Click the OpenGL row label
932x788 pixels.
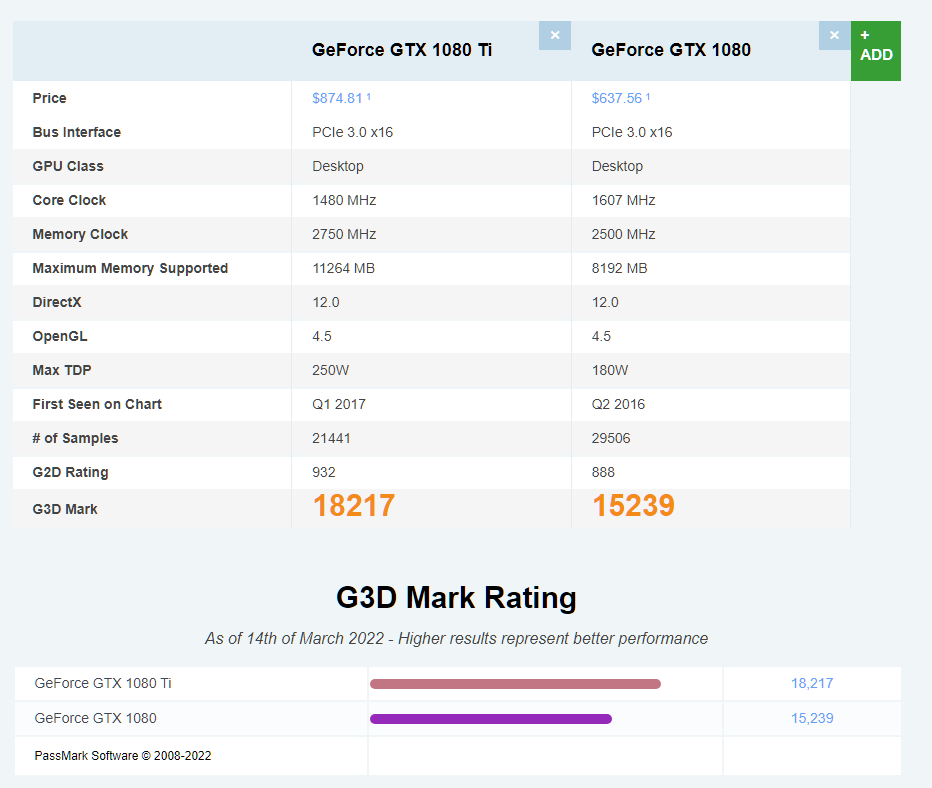pyautogui.click(x=59, y=336)
